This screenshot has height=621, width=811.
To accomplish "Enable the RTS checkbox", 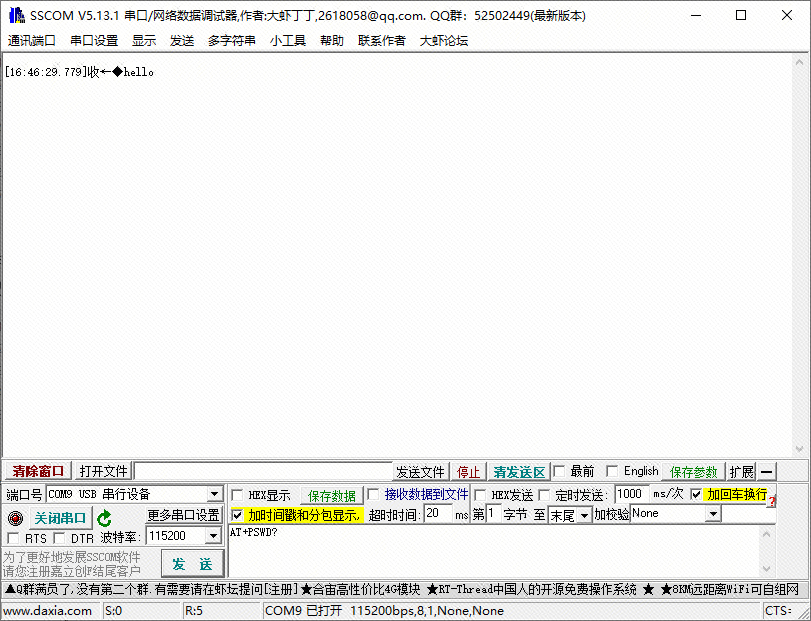I will (x=14, y=538).
